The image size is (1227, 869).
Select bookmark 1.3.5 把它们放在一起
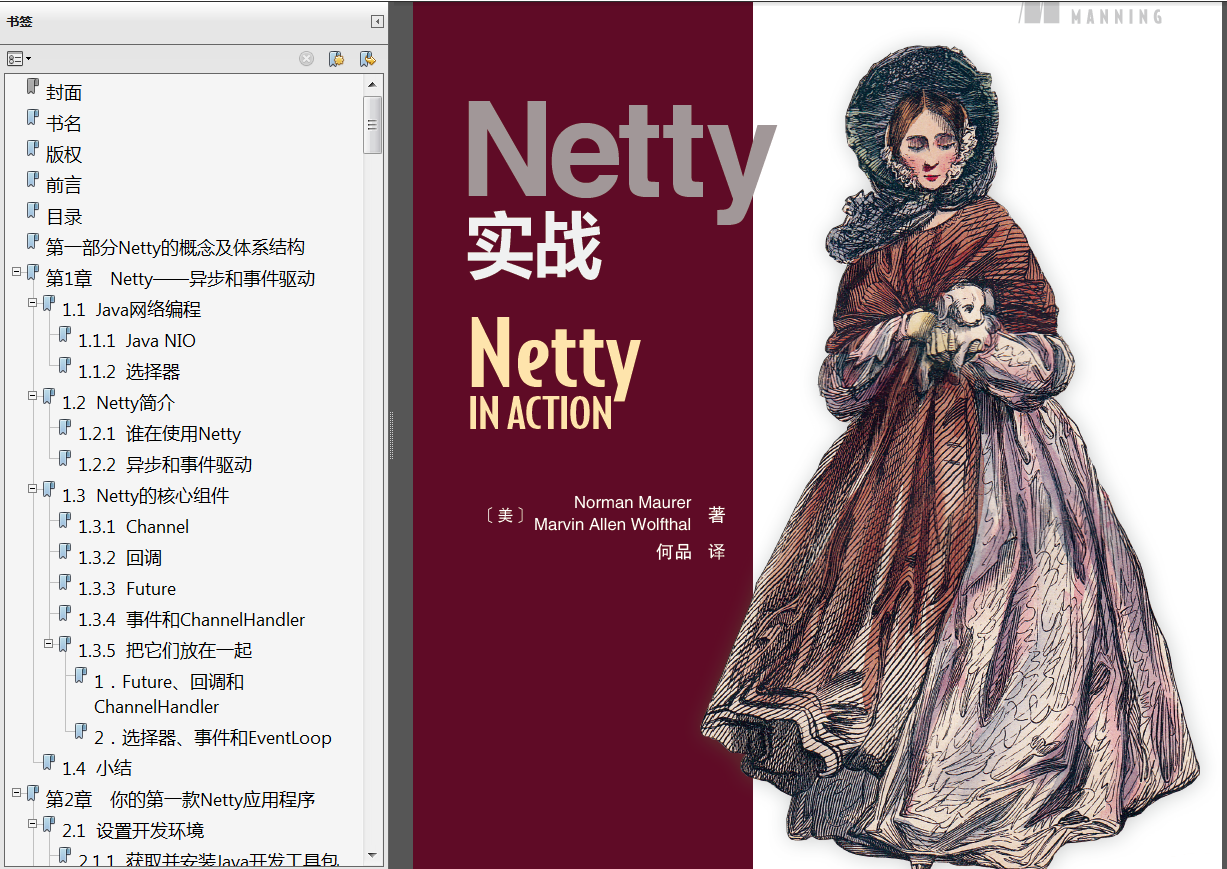pos(165,651)
